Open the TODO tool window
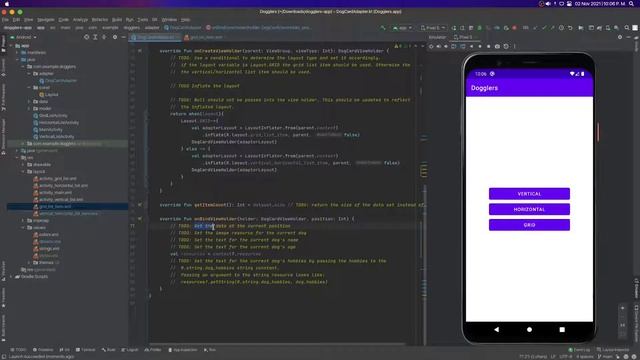The image size is (640, 360). tap(18, 350)
